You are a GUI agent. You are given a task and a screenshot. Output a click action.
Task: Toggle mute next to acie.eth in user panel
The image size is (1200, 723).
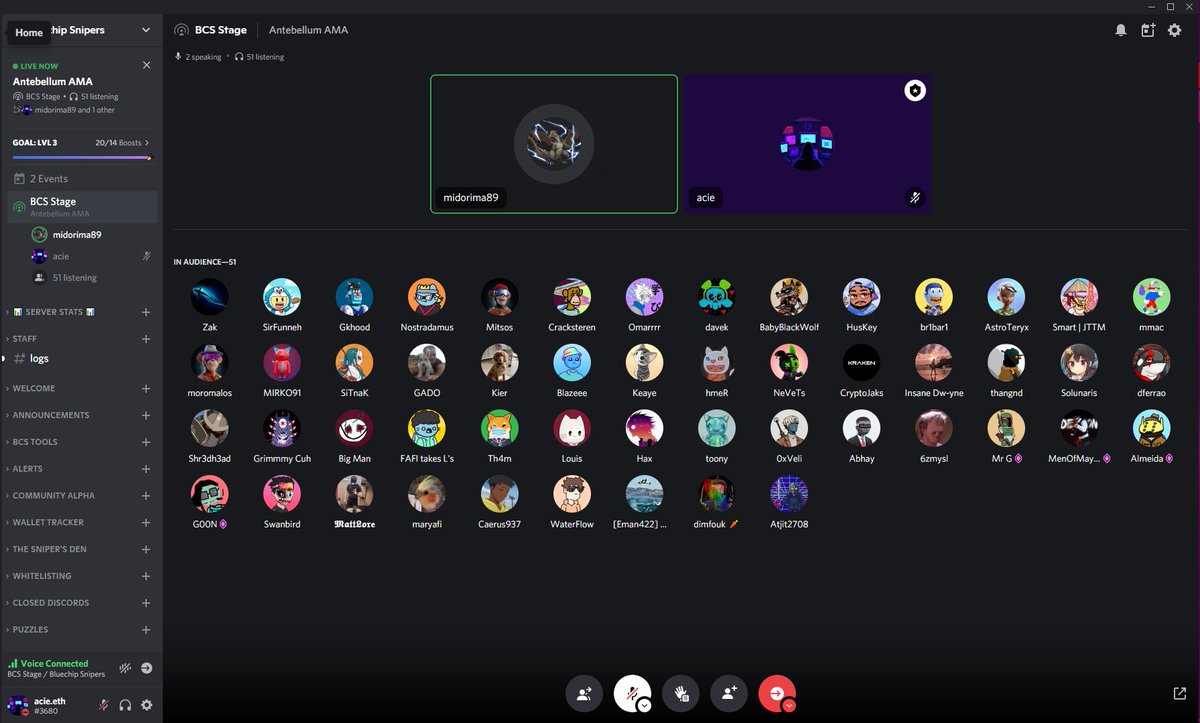pos(104,705)
